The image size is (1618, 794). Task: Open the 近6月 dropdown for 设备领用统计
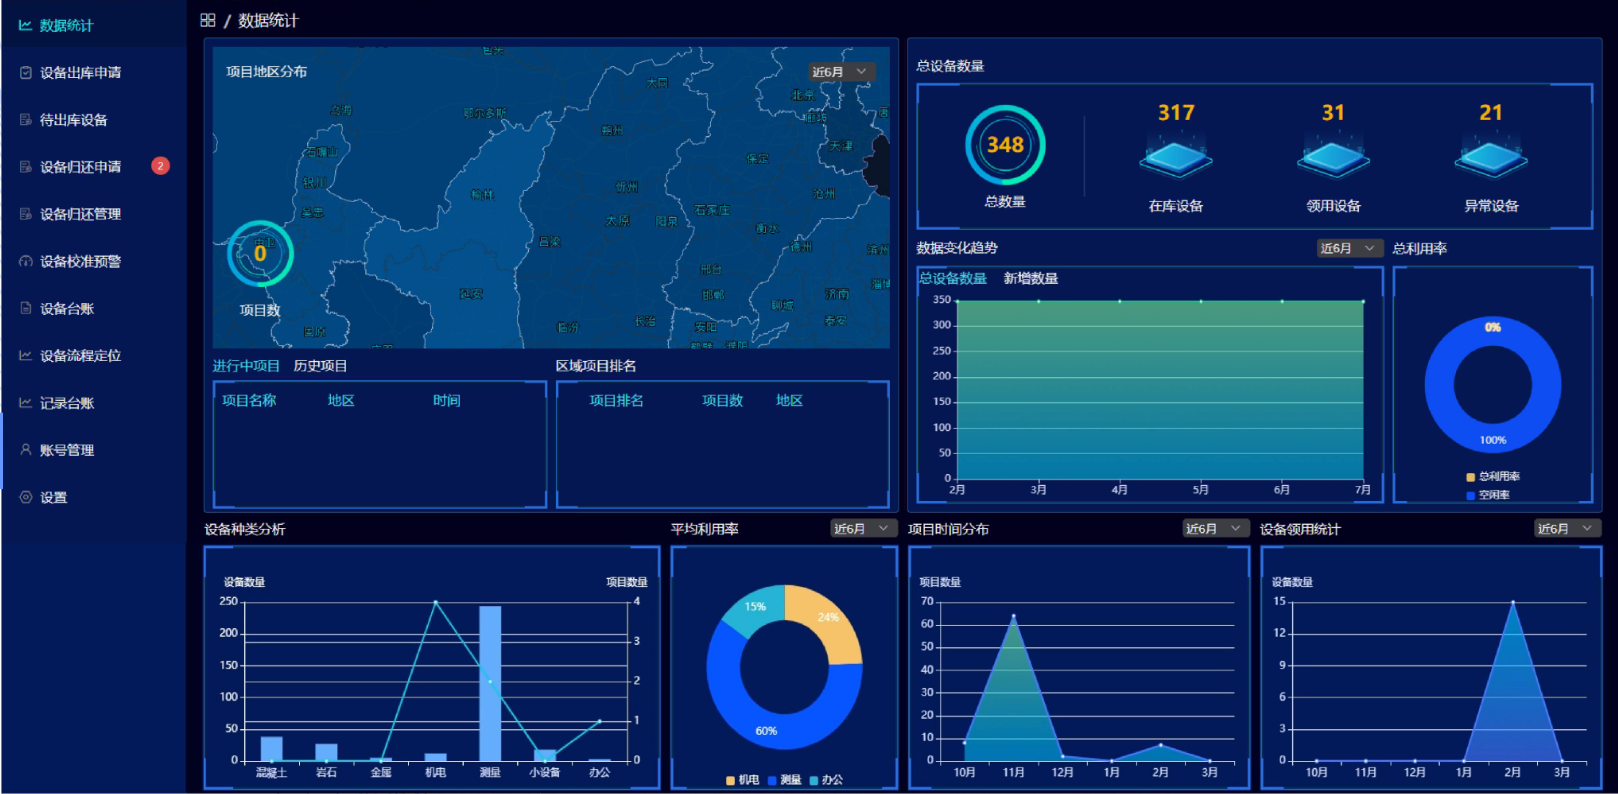coord(1566,528)
